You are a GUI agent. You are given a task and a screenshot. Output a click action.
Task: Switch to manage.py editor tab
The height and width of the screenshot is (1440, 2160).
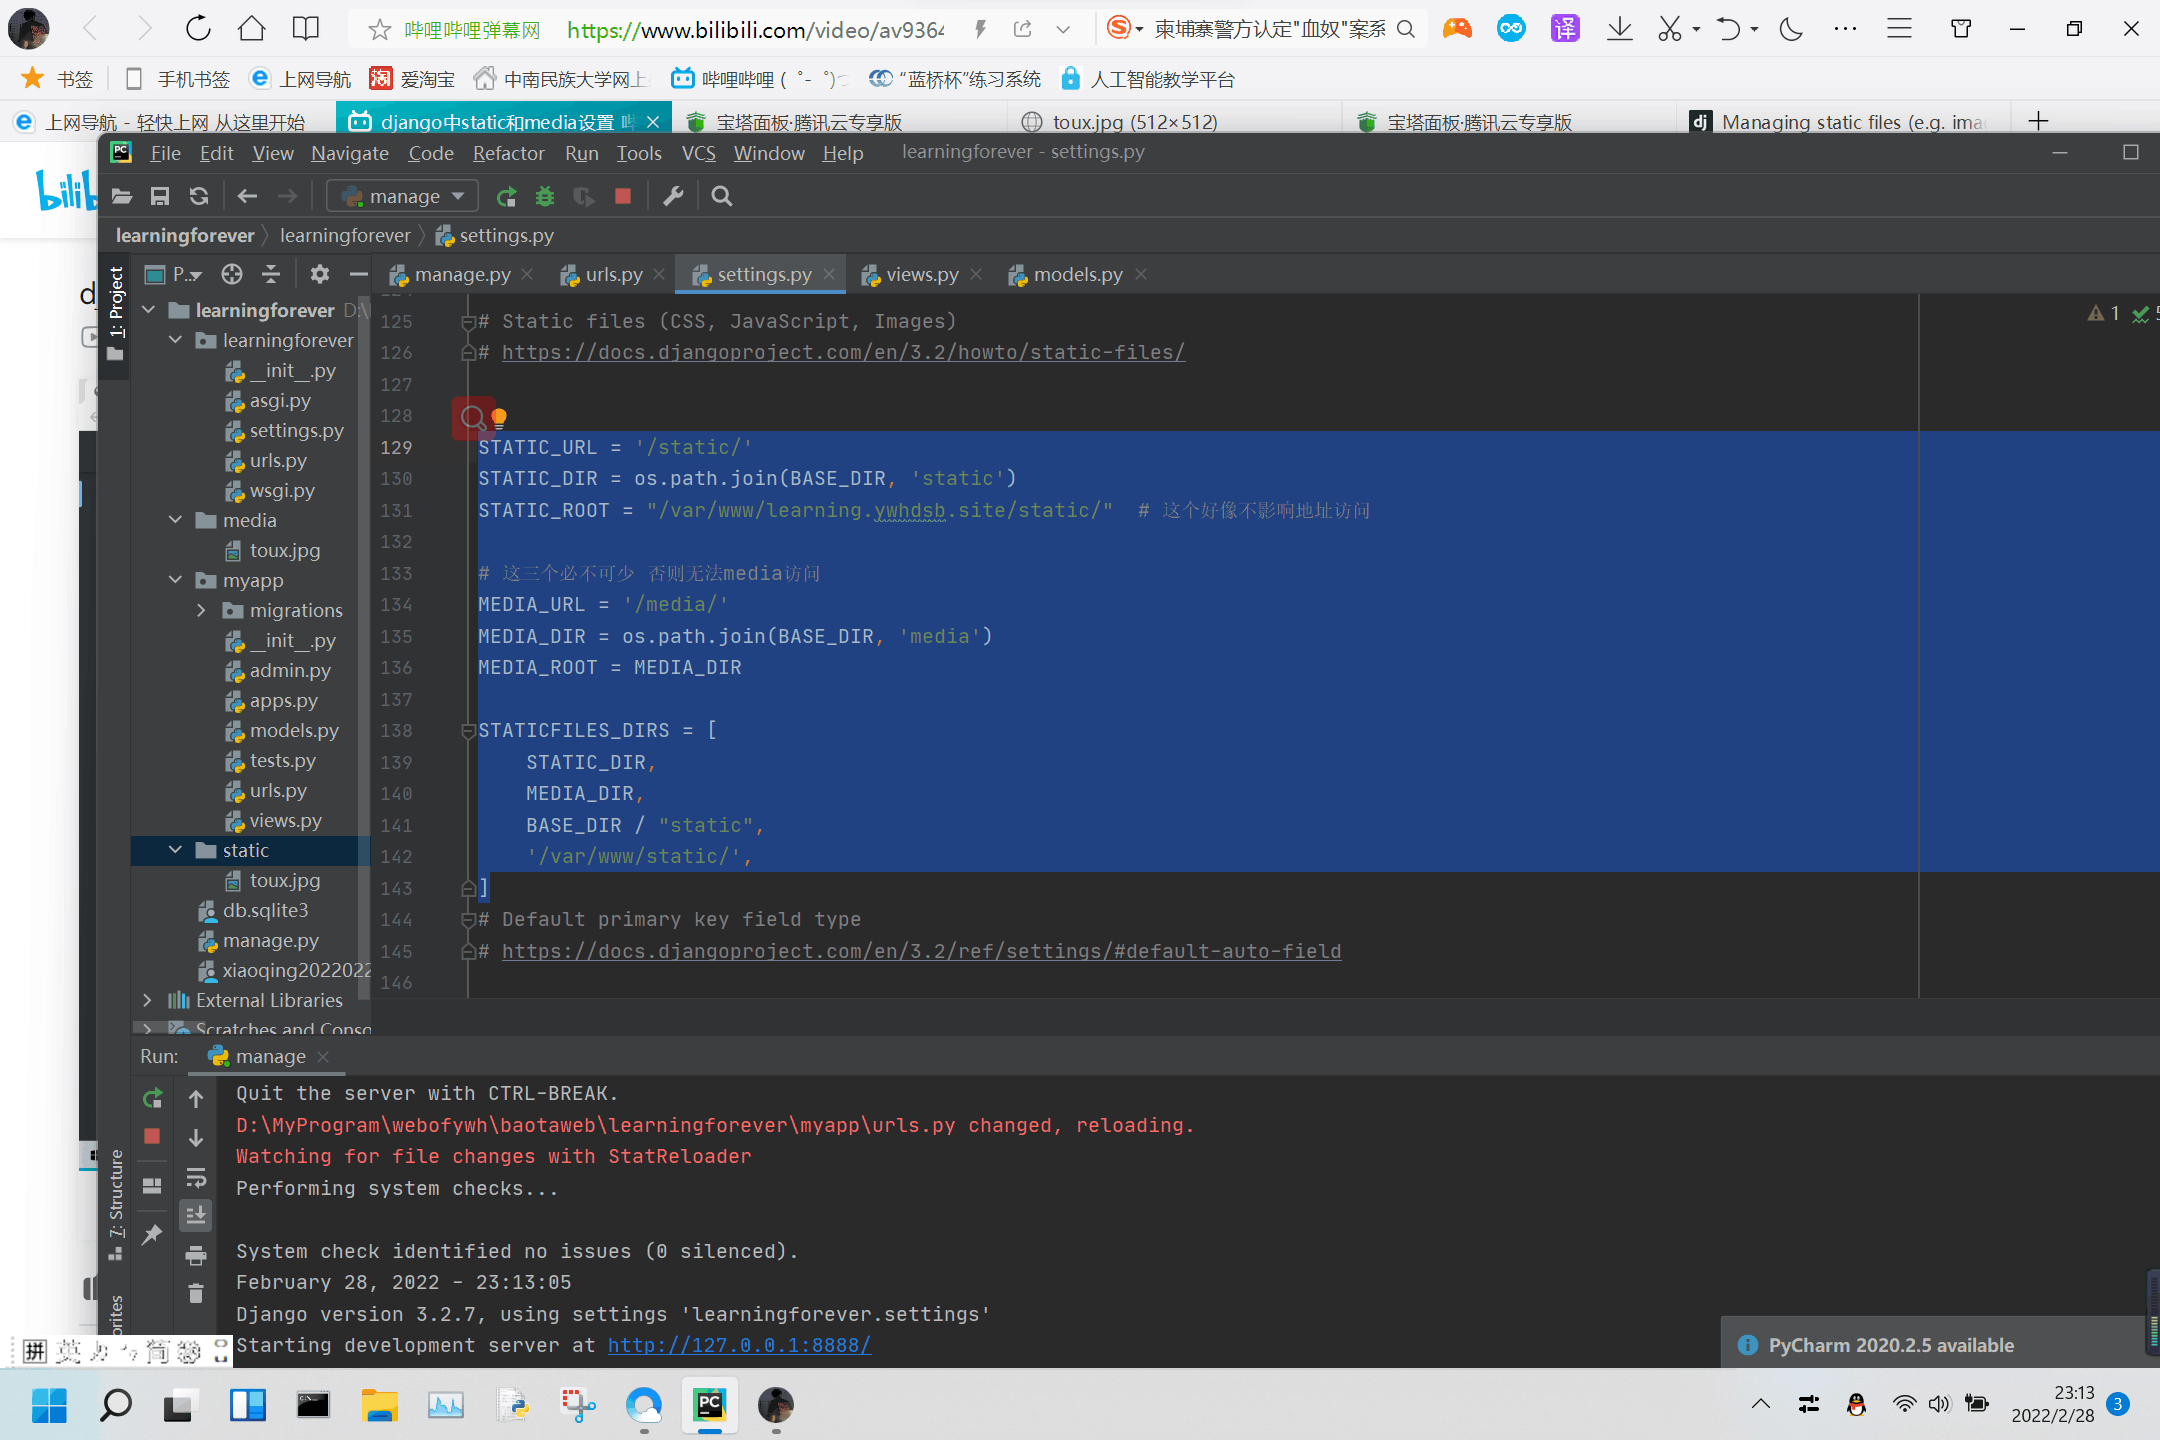462,274
